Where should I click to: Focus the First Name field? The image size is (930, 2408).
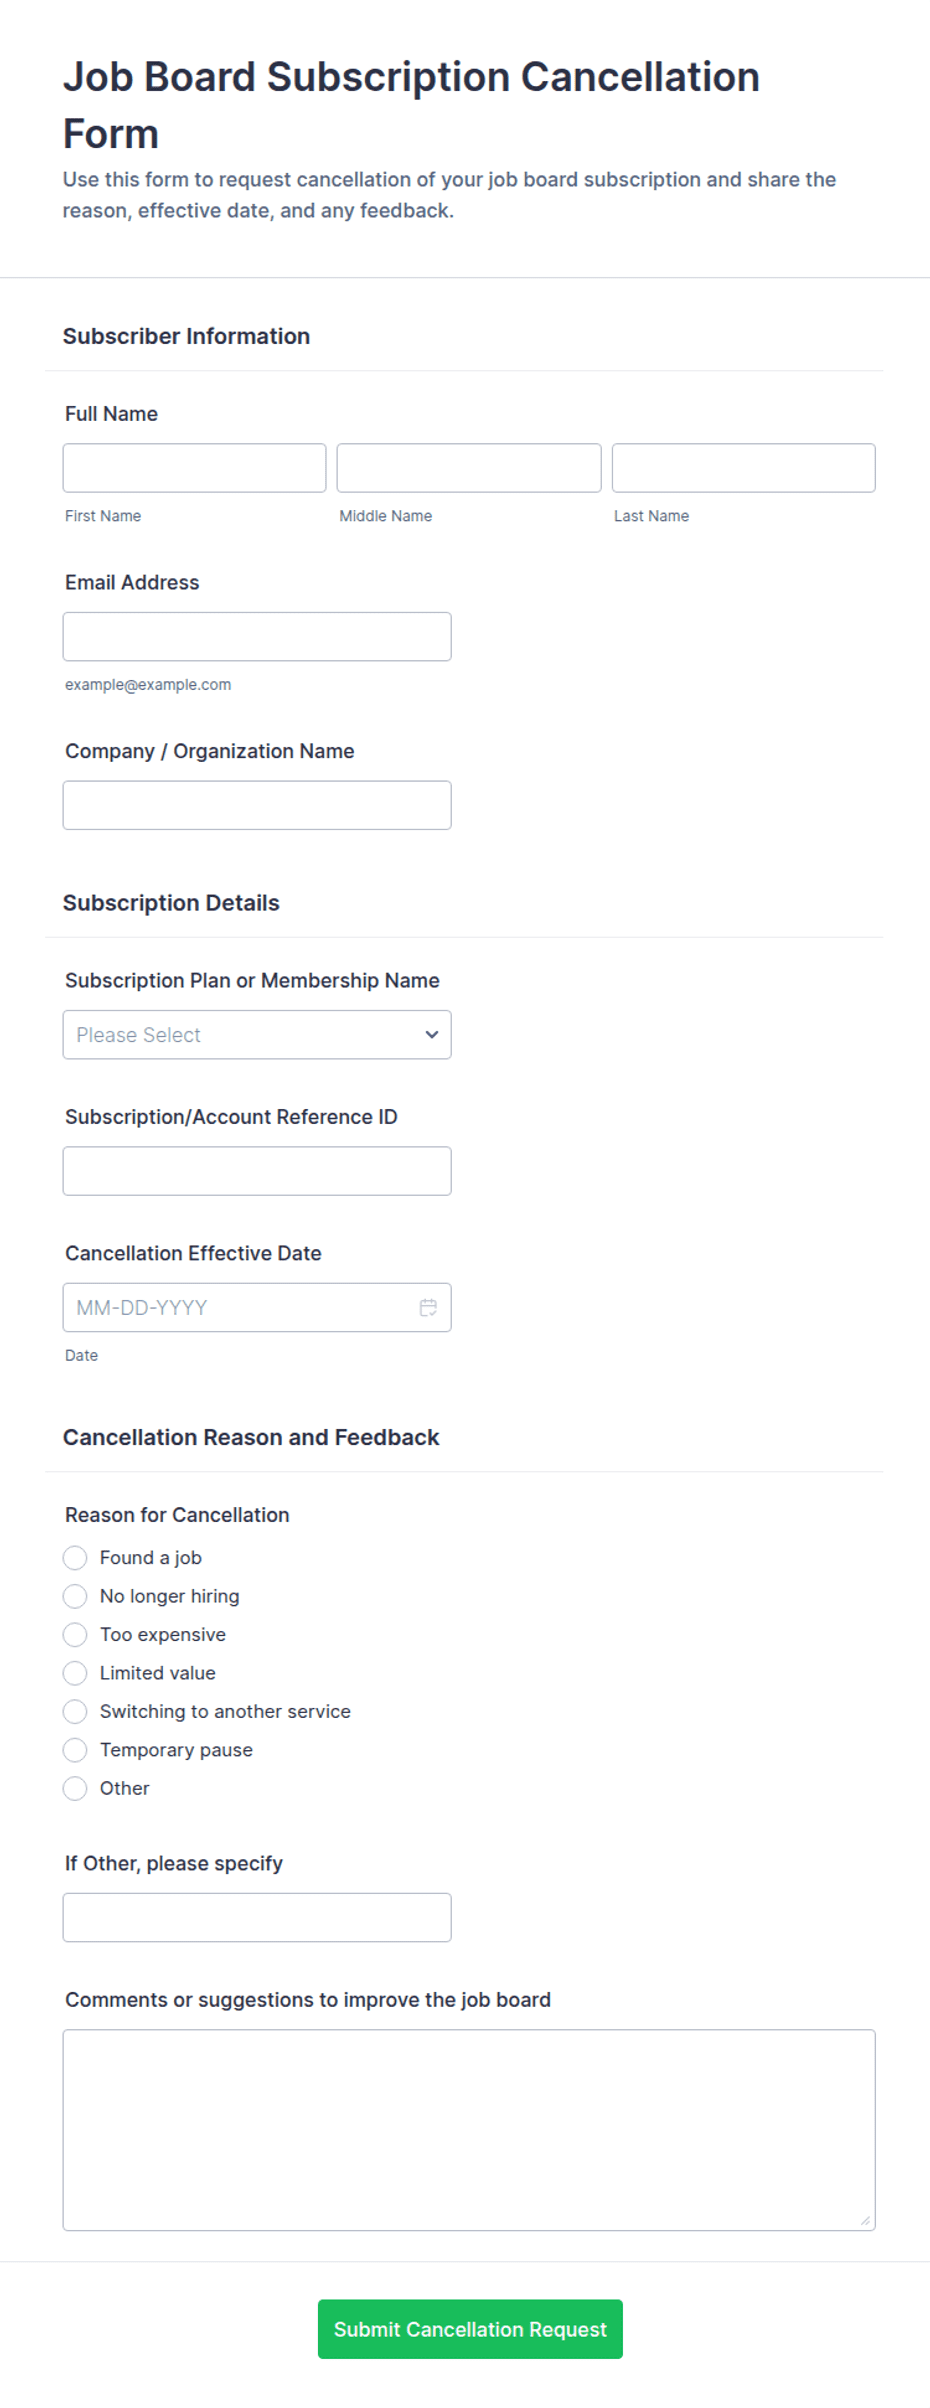click(194, 468)
